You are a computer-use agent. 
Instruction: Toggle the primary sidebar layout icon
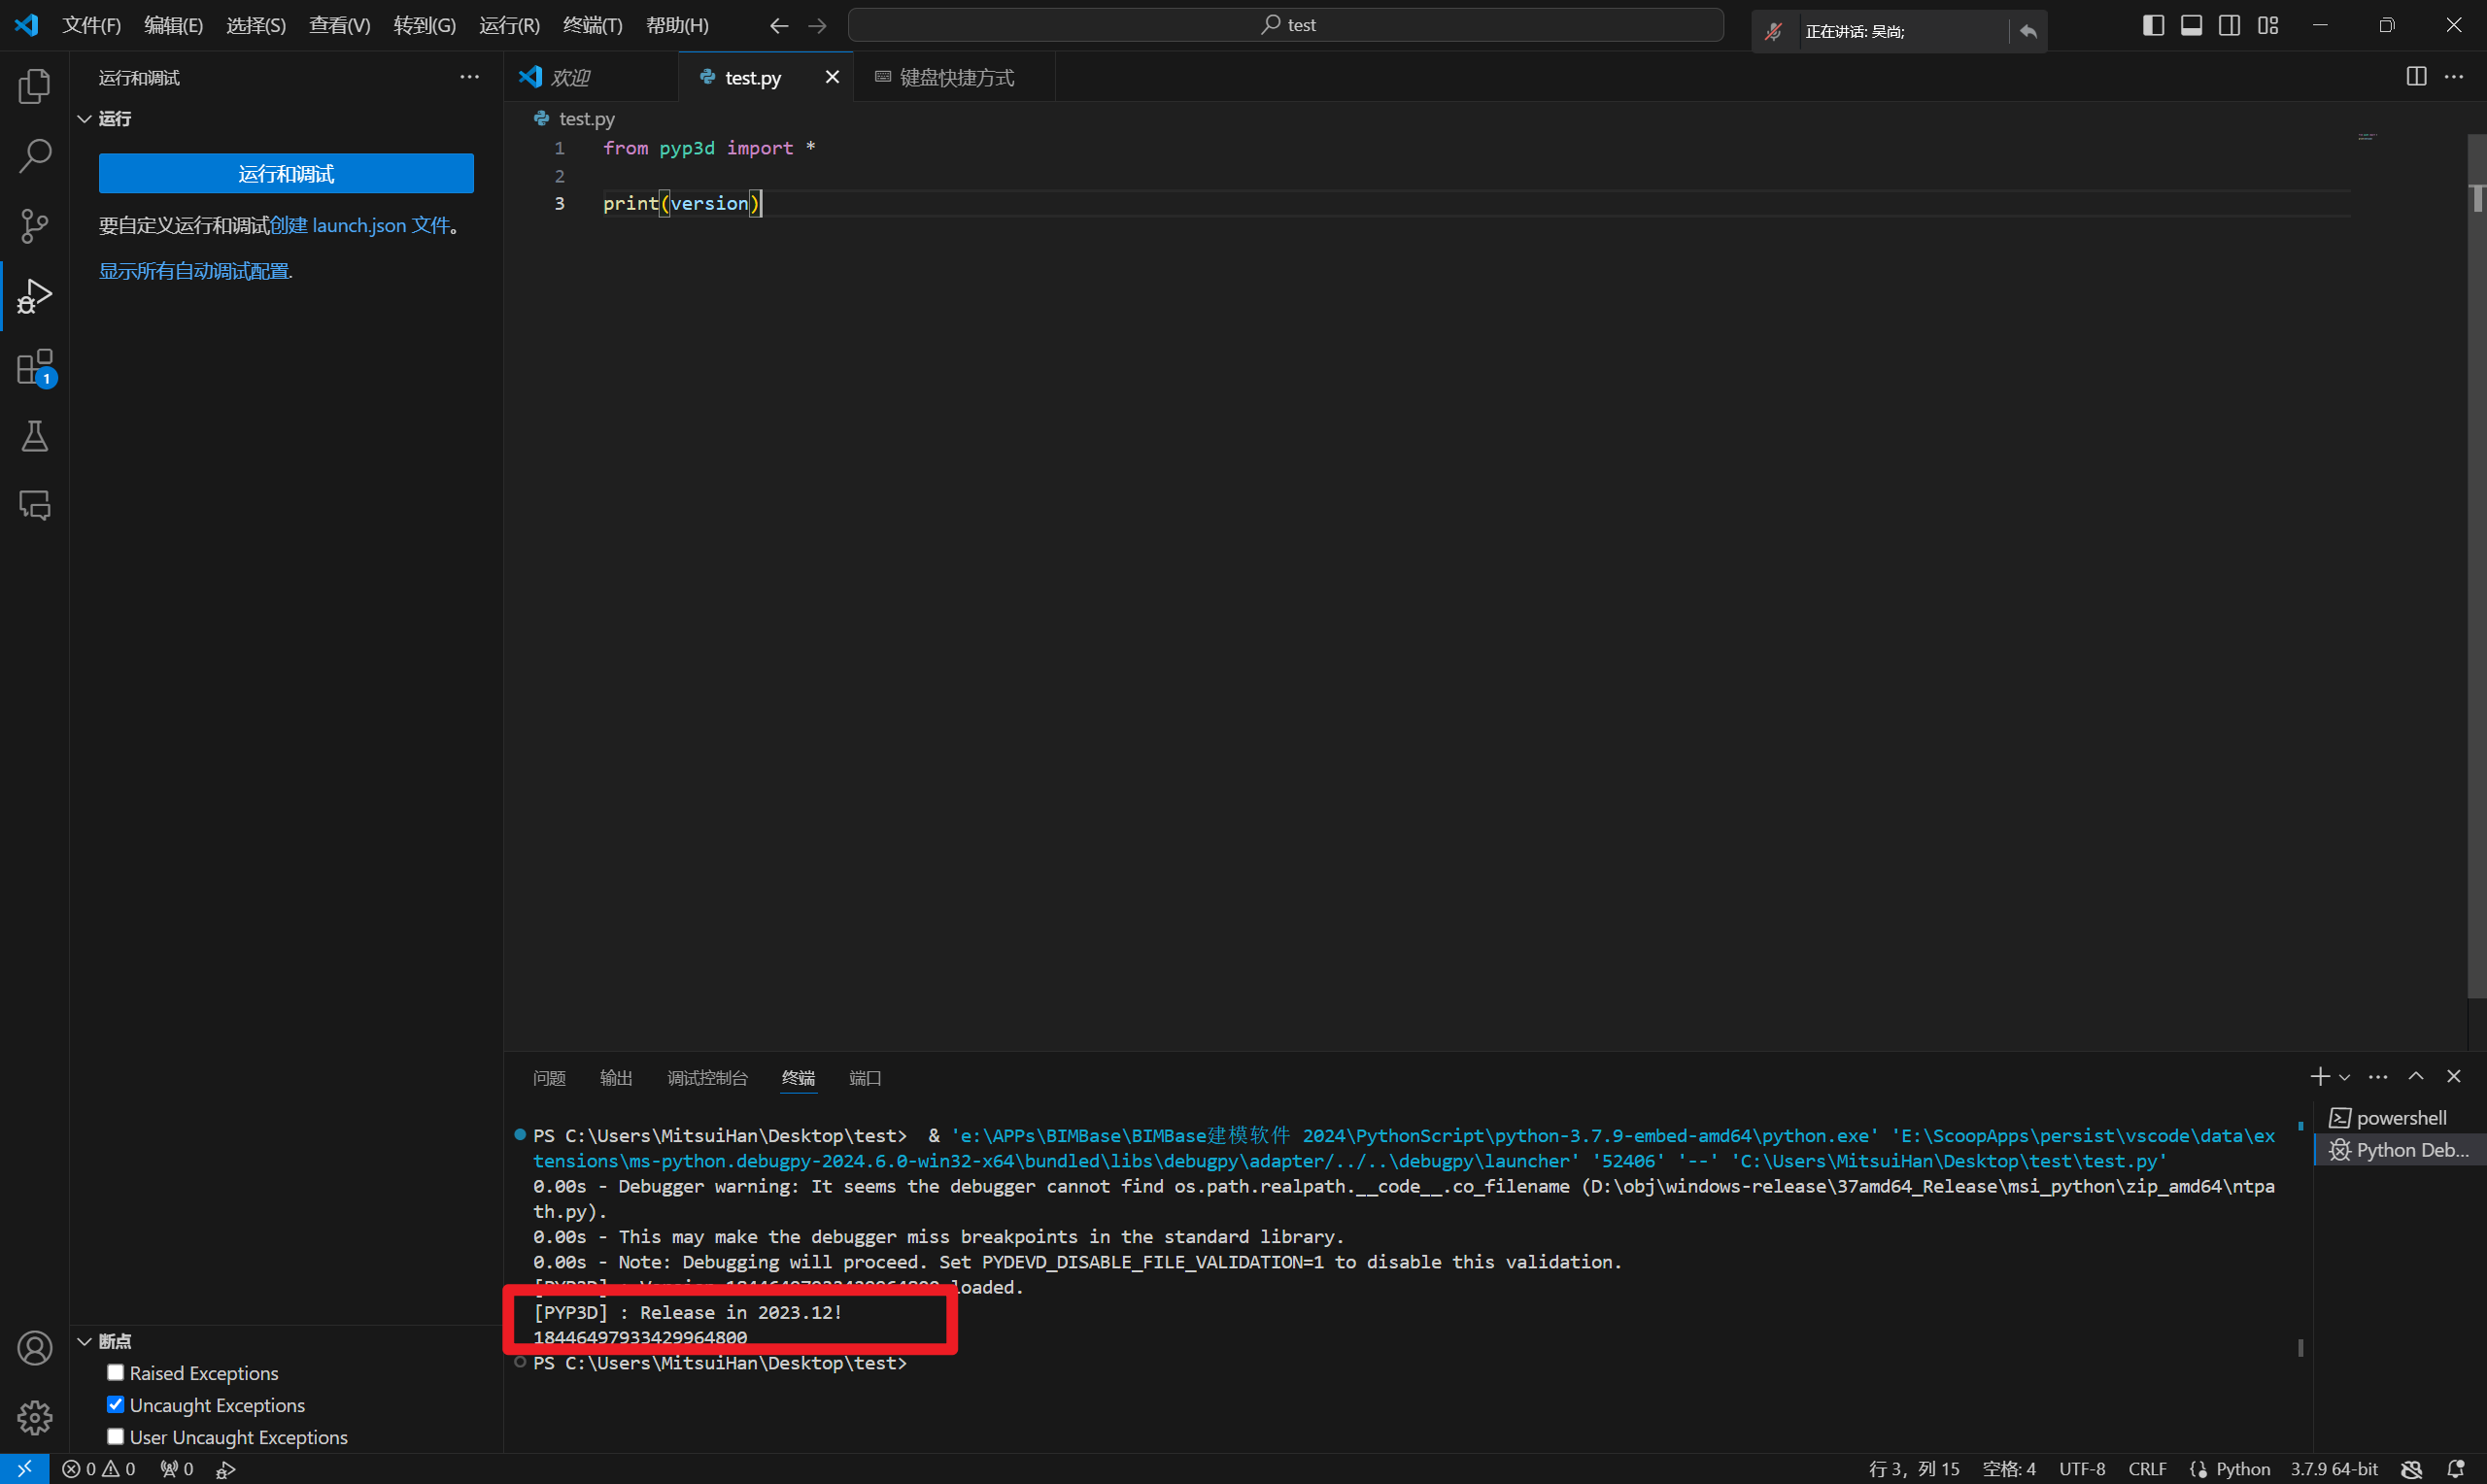(2153, 25)
